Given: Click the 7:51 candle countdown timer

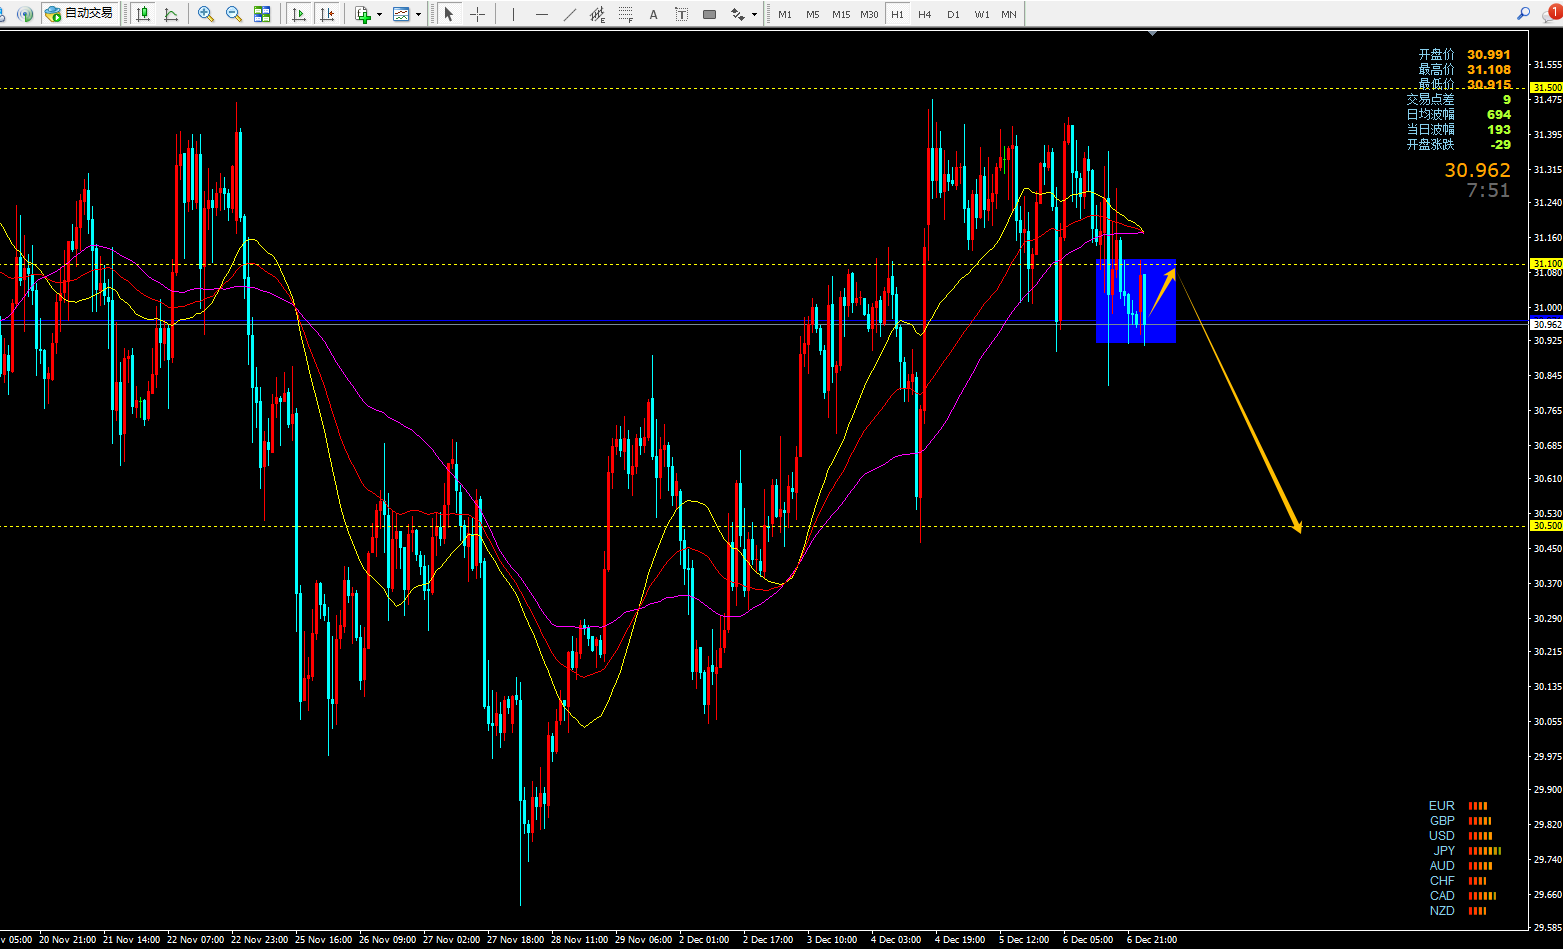Looking at the screenshot, I should 1488,191.
